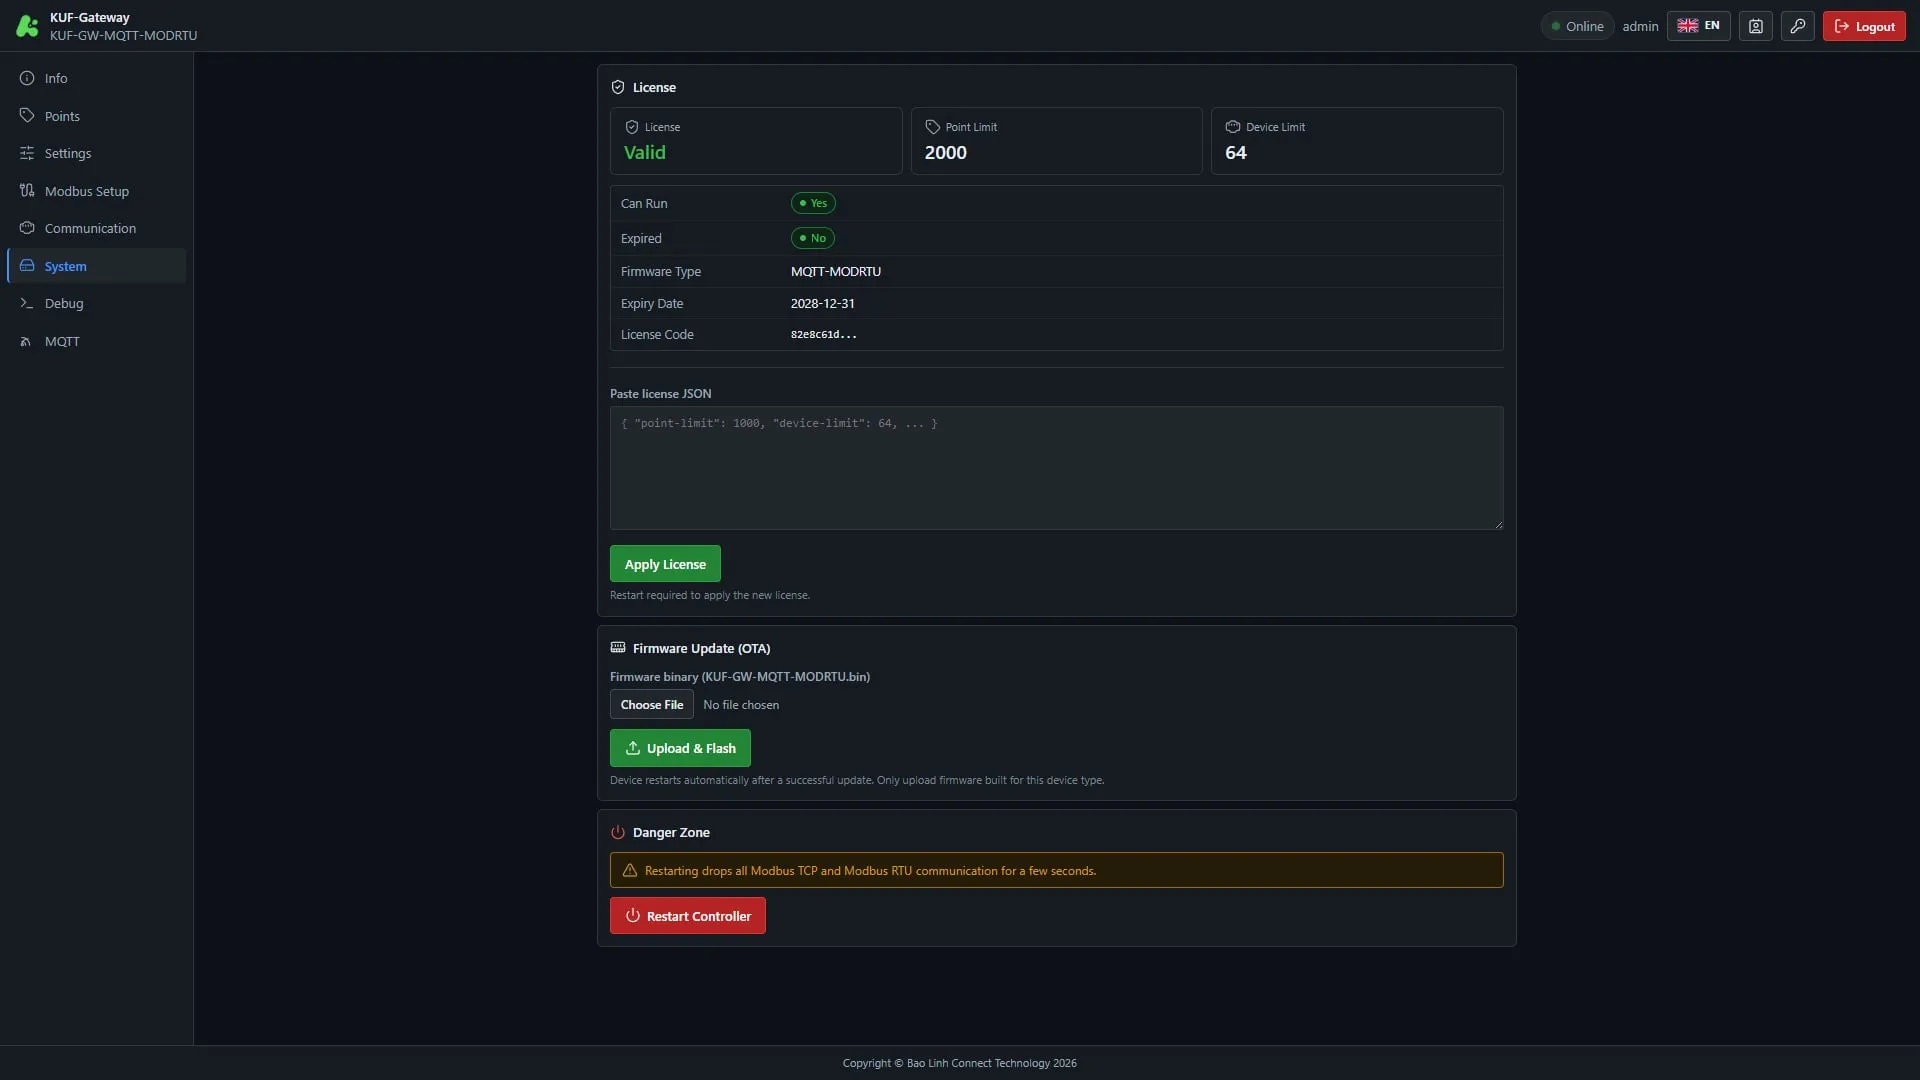Click the 'No file chosen' text
This screenshot has height=1080, width=1920.
point(741,705)
